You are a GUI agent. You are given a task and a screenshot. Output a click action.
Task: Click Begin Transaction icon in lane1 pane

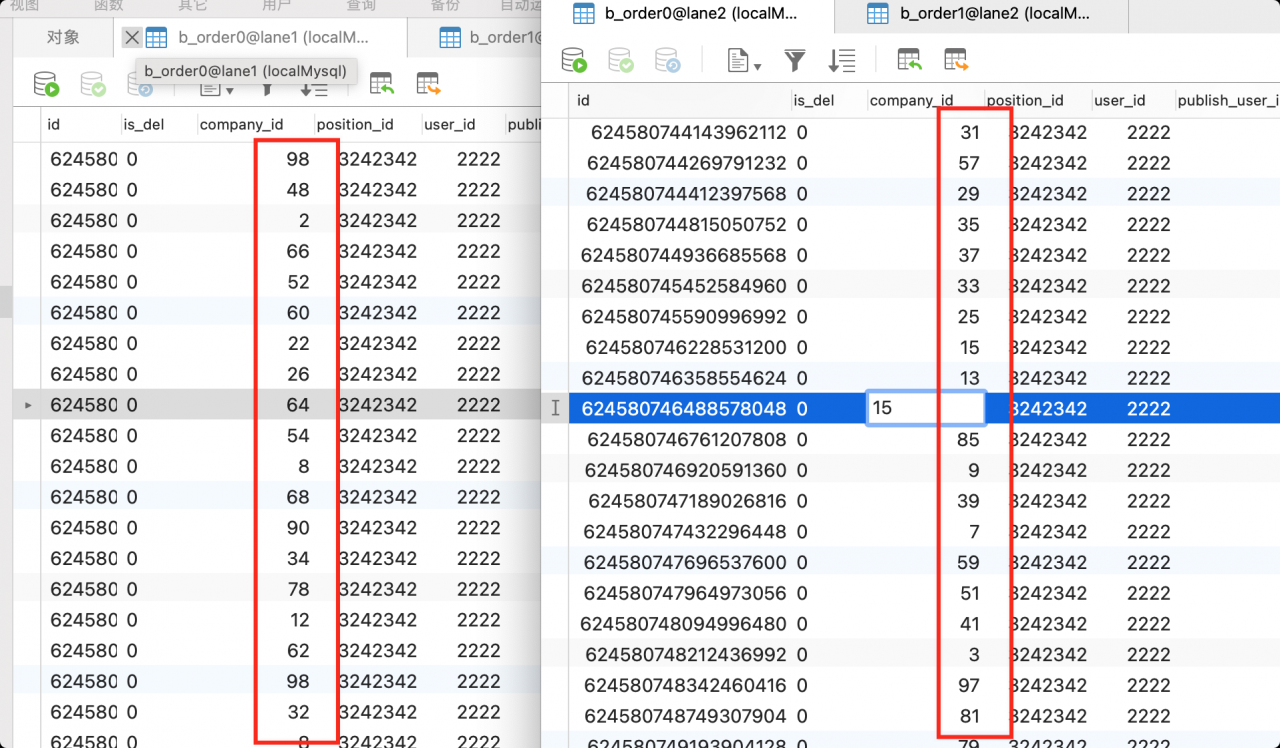(46, 85)
